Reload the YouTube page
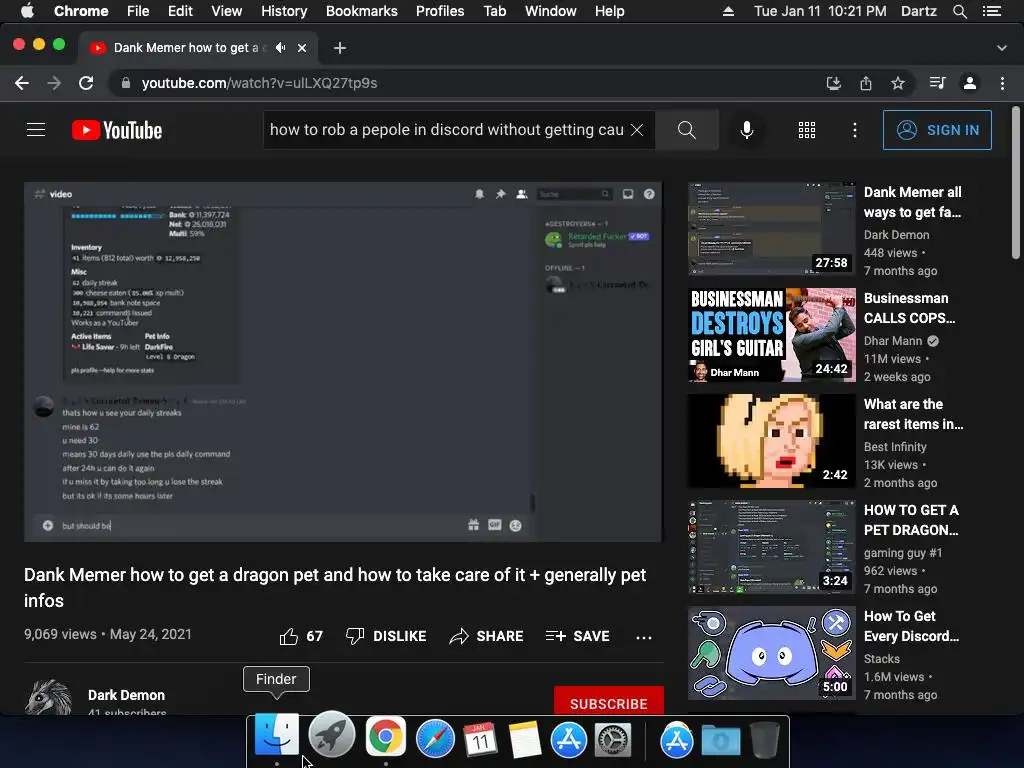 tap(86, 83)
